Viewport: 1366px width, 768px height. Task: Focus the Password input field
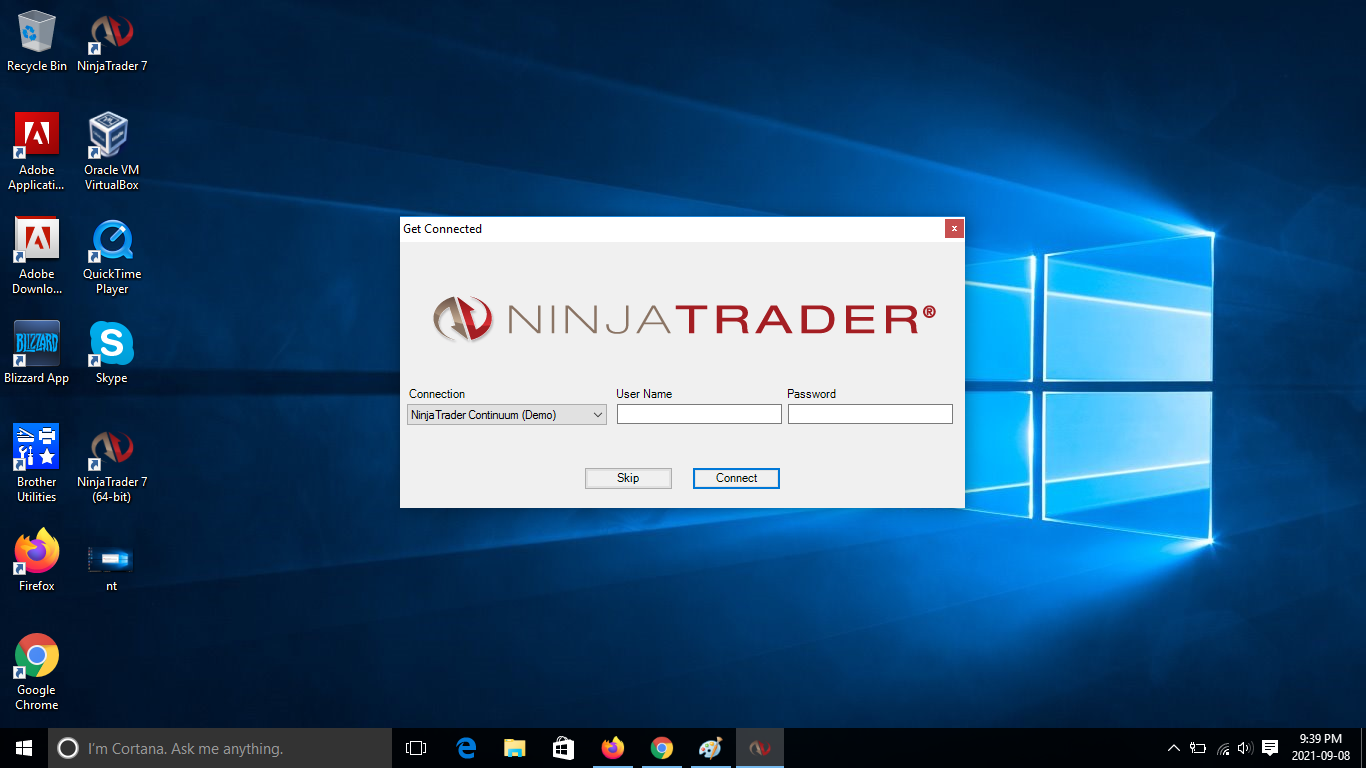[x=870, y=414]
